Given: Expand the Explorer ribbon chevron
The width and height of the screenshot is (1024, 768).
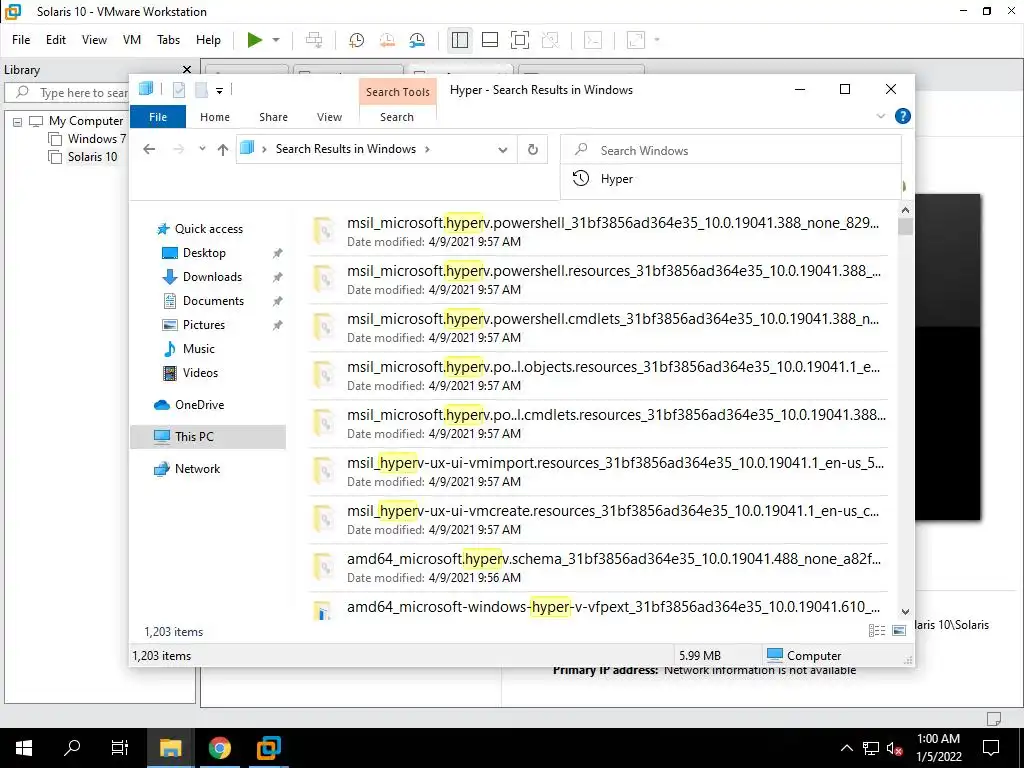Looking at the screenshot, I should [880, 116].
